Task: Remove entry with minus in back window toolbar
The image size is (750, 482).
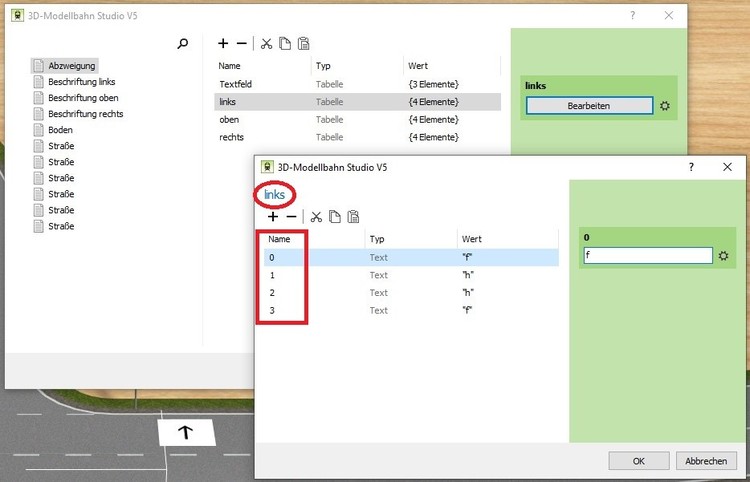Action: tap(242, 44)
